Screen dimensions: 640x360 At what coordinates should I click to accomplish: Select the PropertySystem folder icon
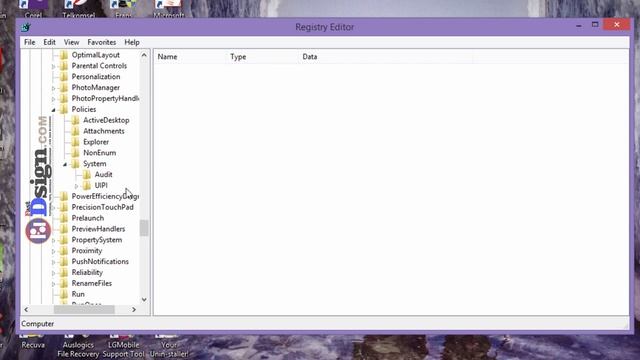click(x=64, y=240)
